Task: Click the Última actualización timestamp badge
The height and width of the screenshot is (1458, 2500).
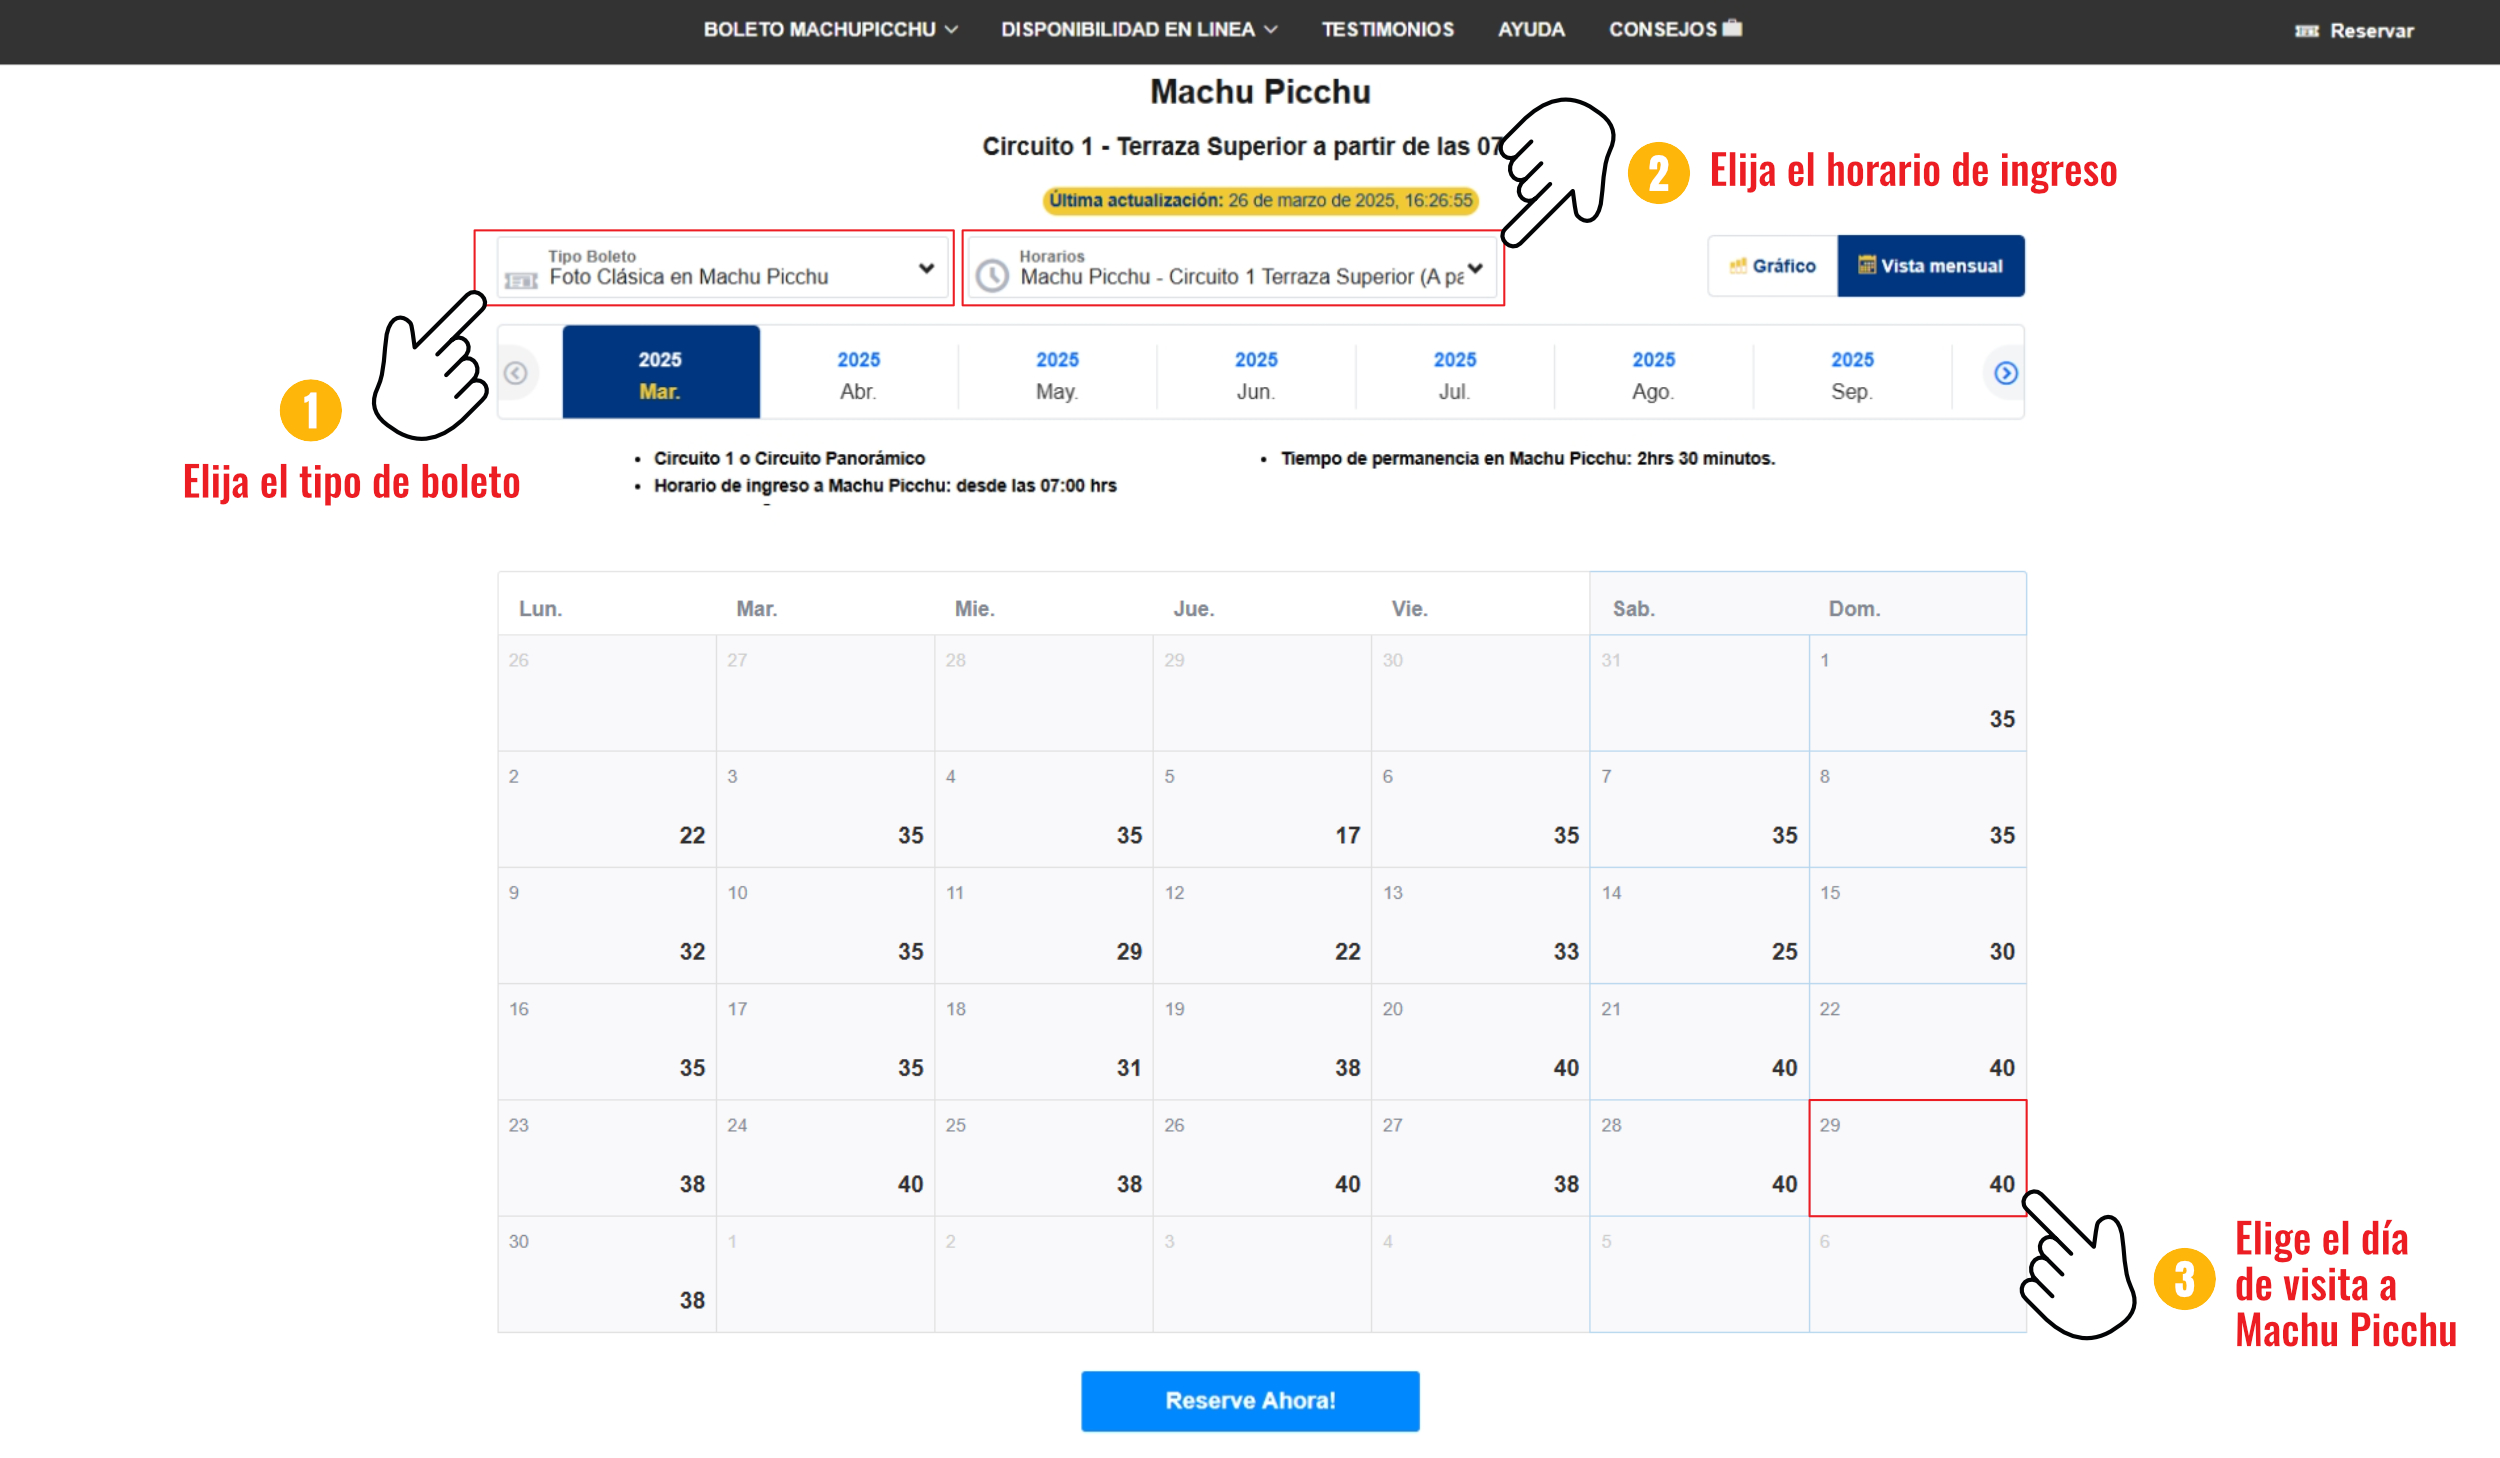Action: coord(1260,200)
